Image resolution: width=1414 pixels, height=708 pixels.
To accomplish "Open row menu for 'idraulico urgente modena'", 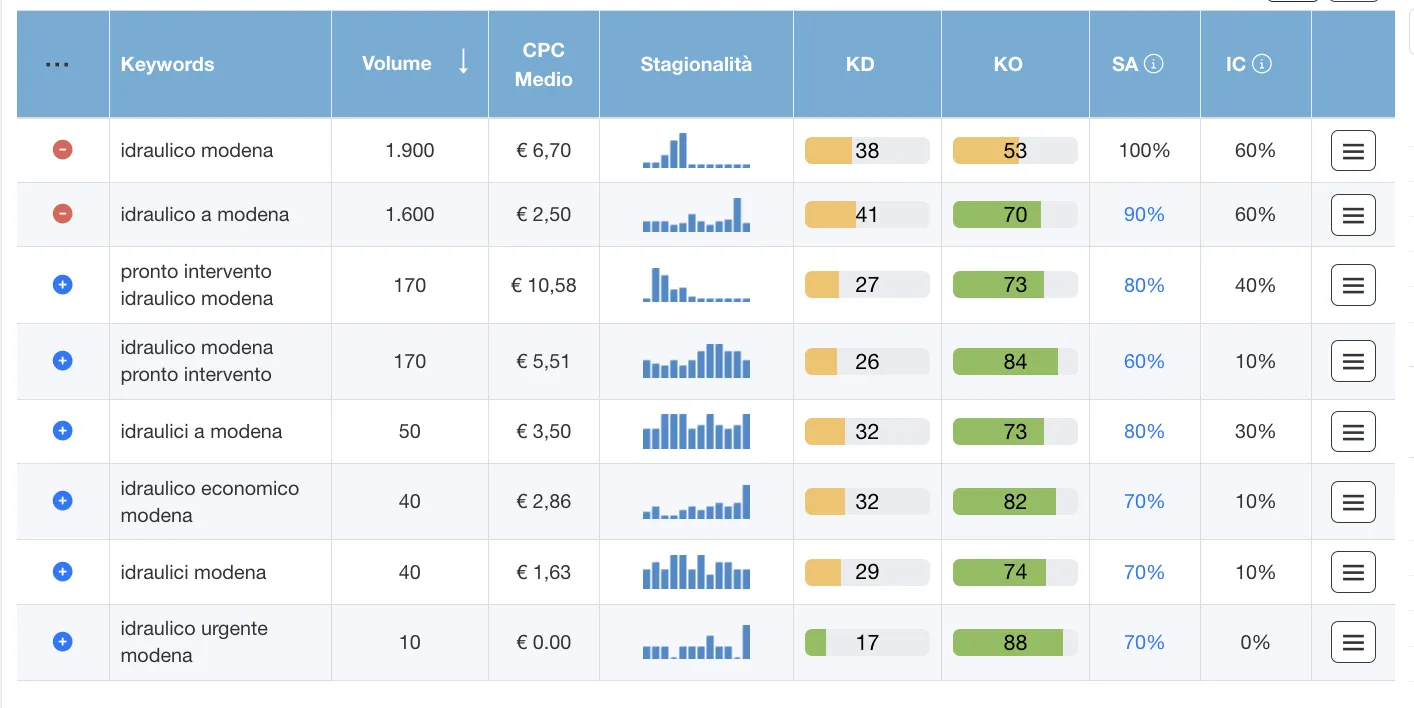I will [x=1353, y=642].
